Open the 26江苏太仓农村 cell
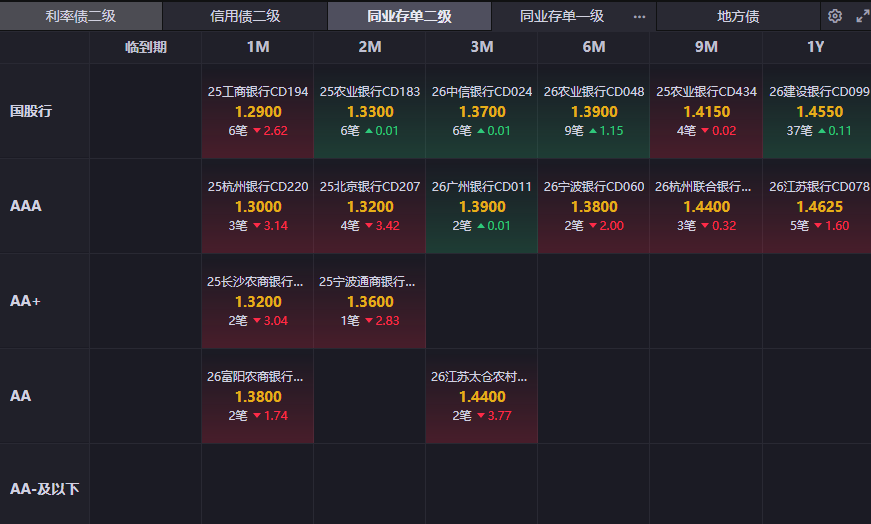The height and width of the screenshot is (524, 871). click(x=482, y=396)
